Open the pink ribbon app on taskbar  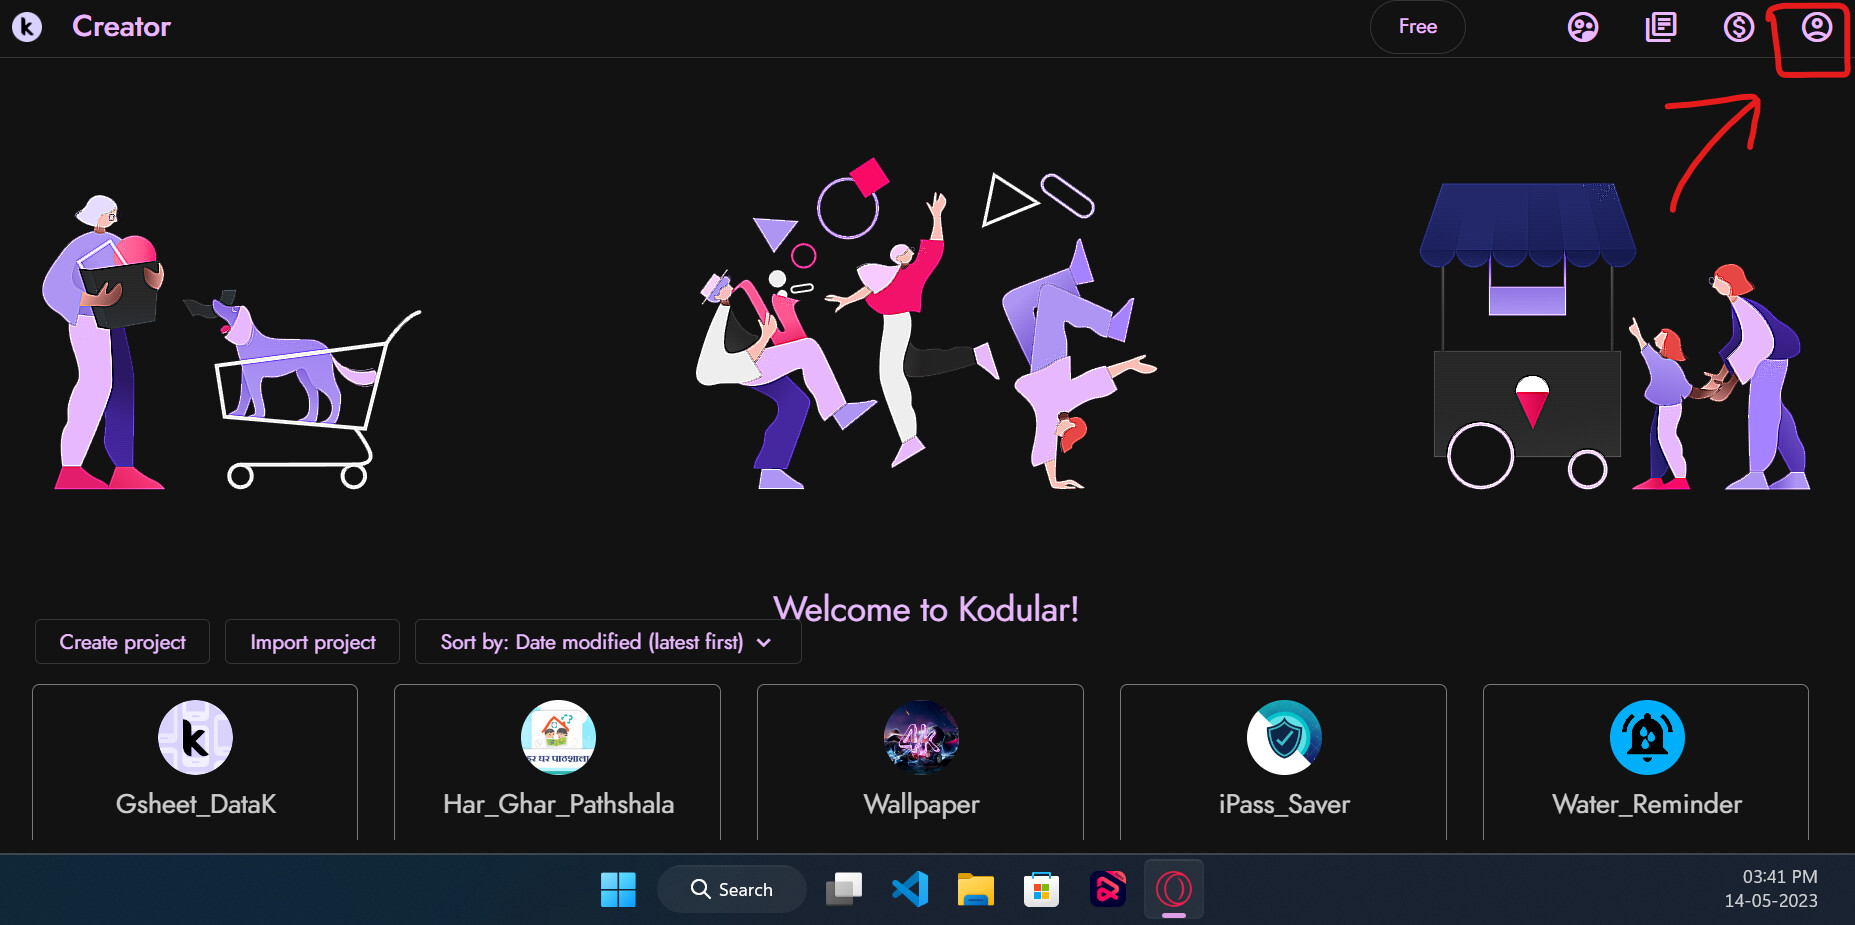click(x=1107, y=889)
